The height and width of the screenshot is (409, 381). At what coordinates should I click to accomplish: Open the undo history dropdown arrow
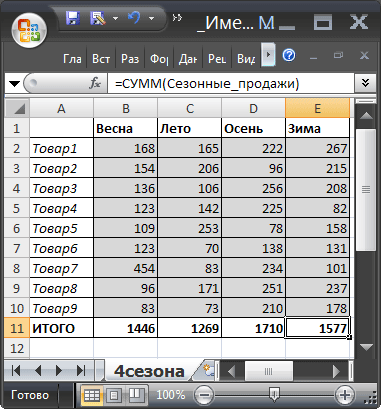pos(151,18)
